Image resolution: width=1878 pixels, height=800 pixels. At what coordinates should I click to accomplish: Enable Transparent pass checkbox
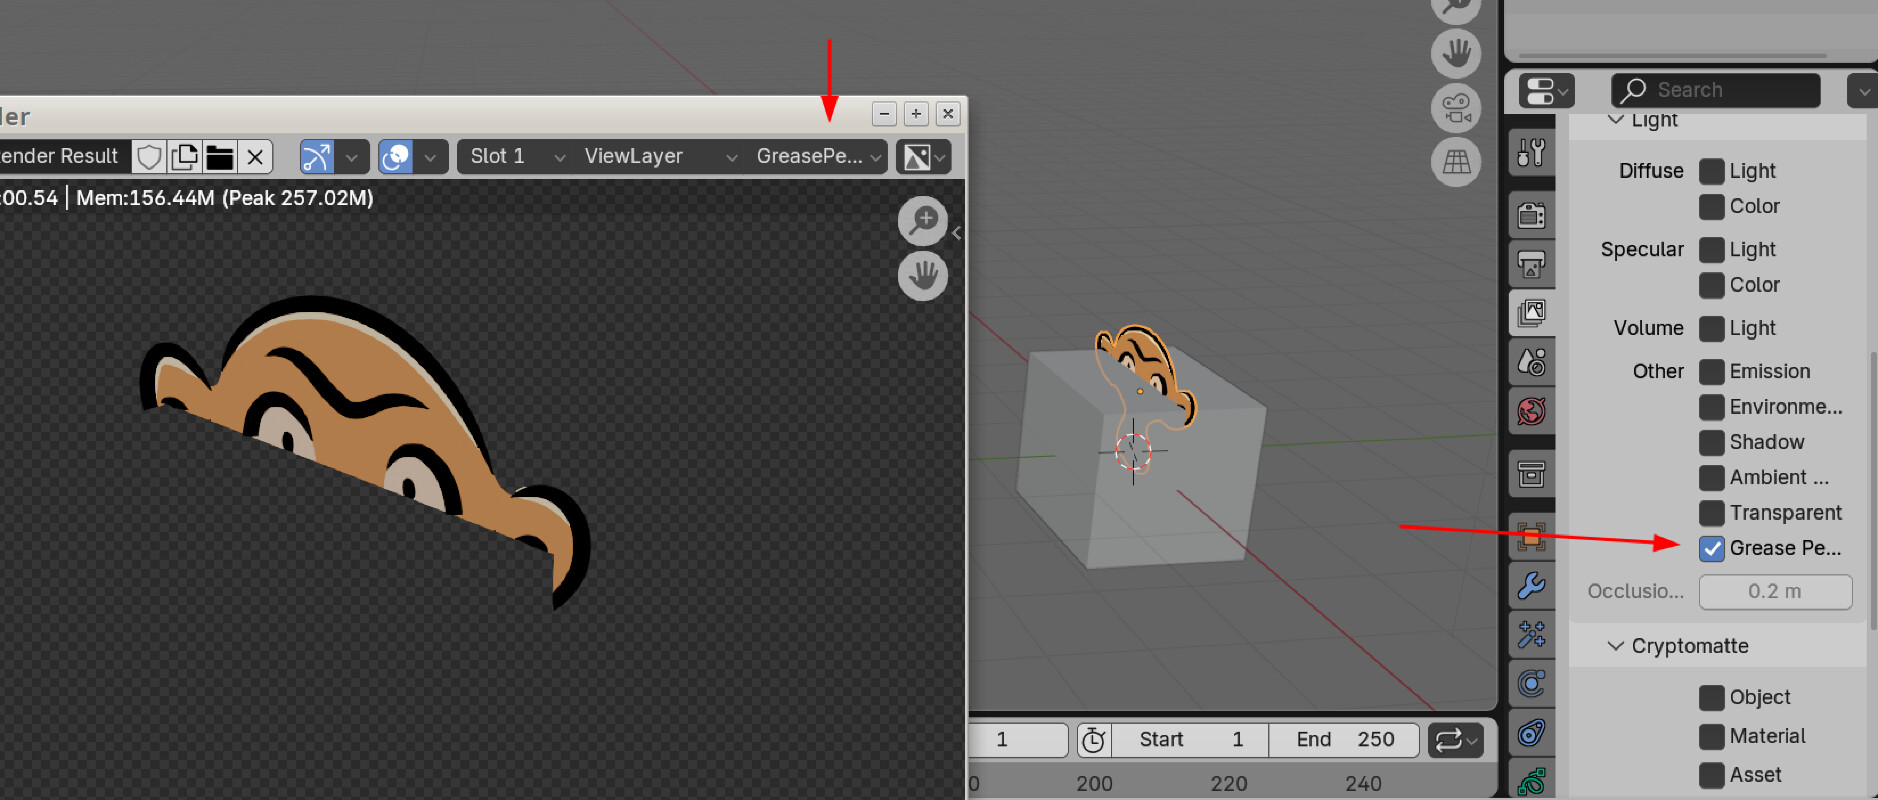pyautogui.click(x=1712, y=513)
